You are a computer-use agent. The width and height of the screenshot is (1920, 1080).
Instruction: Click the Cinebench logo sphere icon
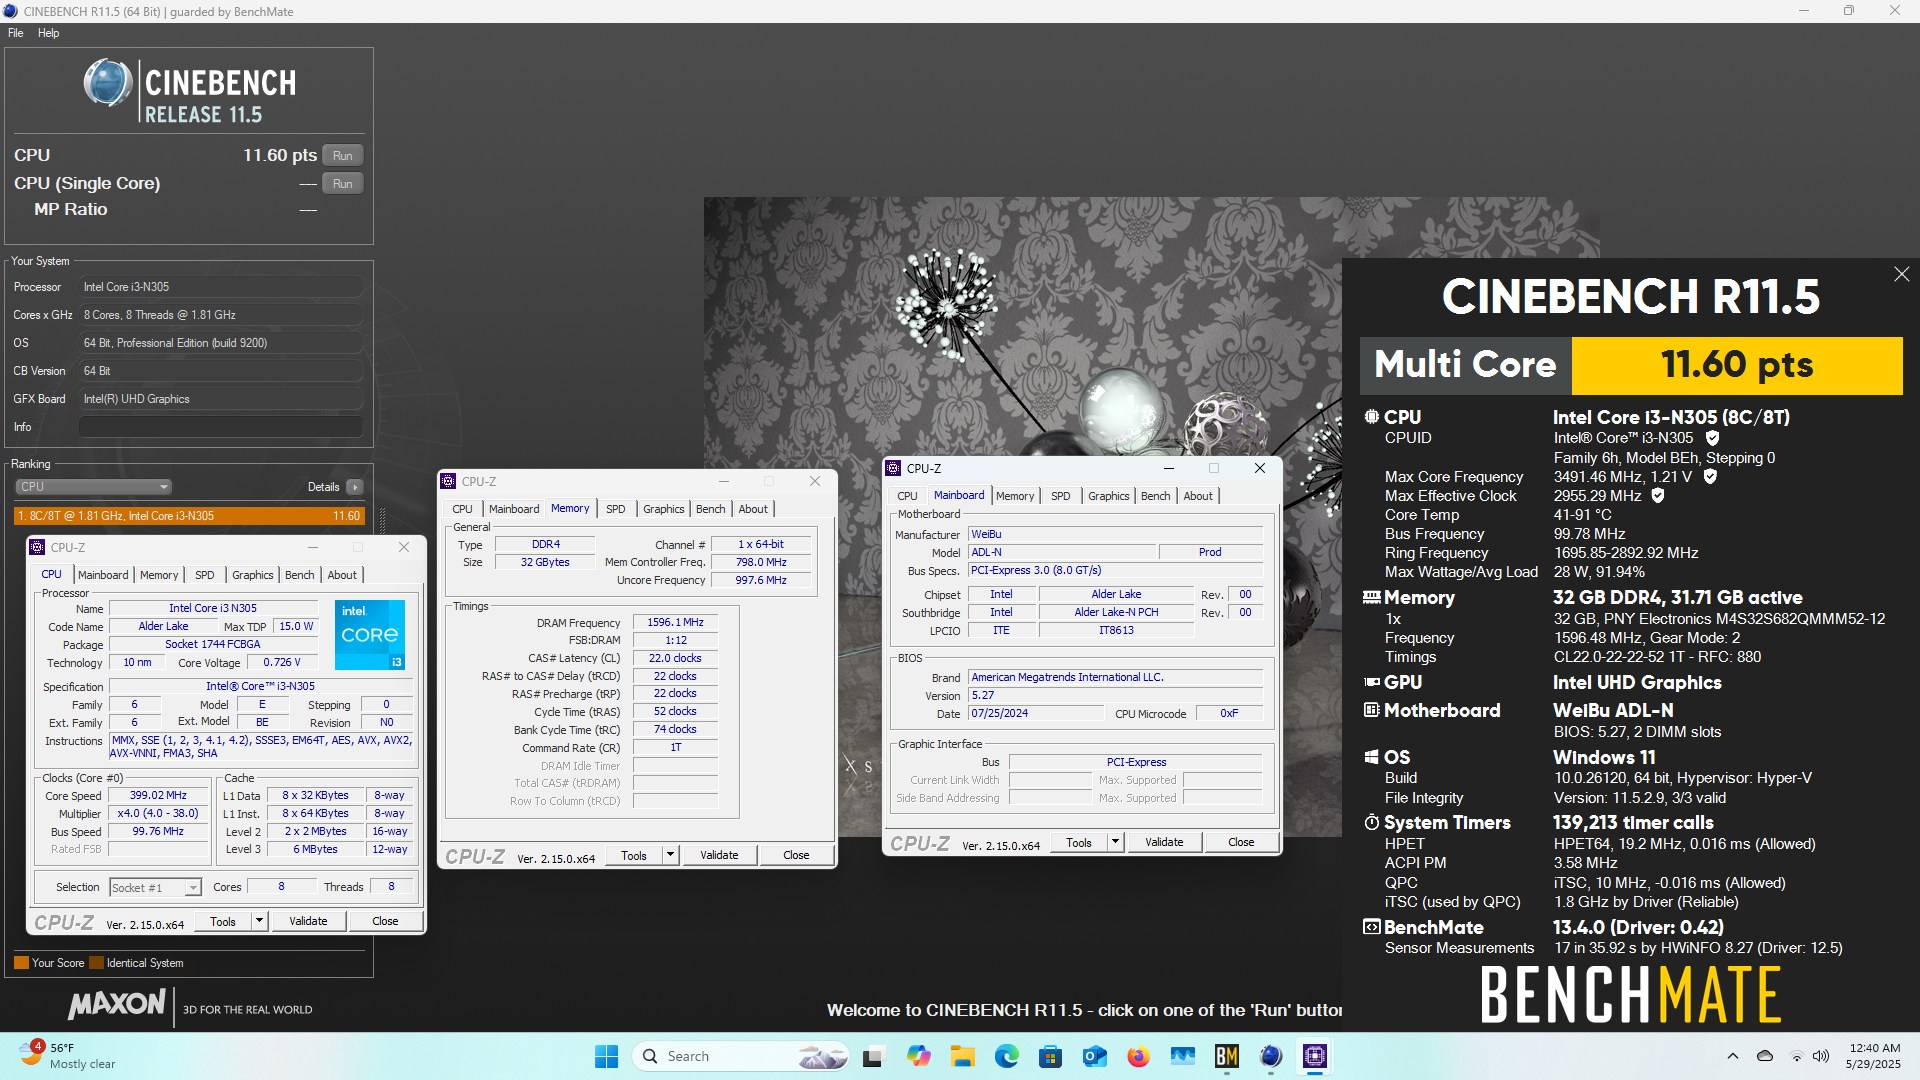pos(107,83)
